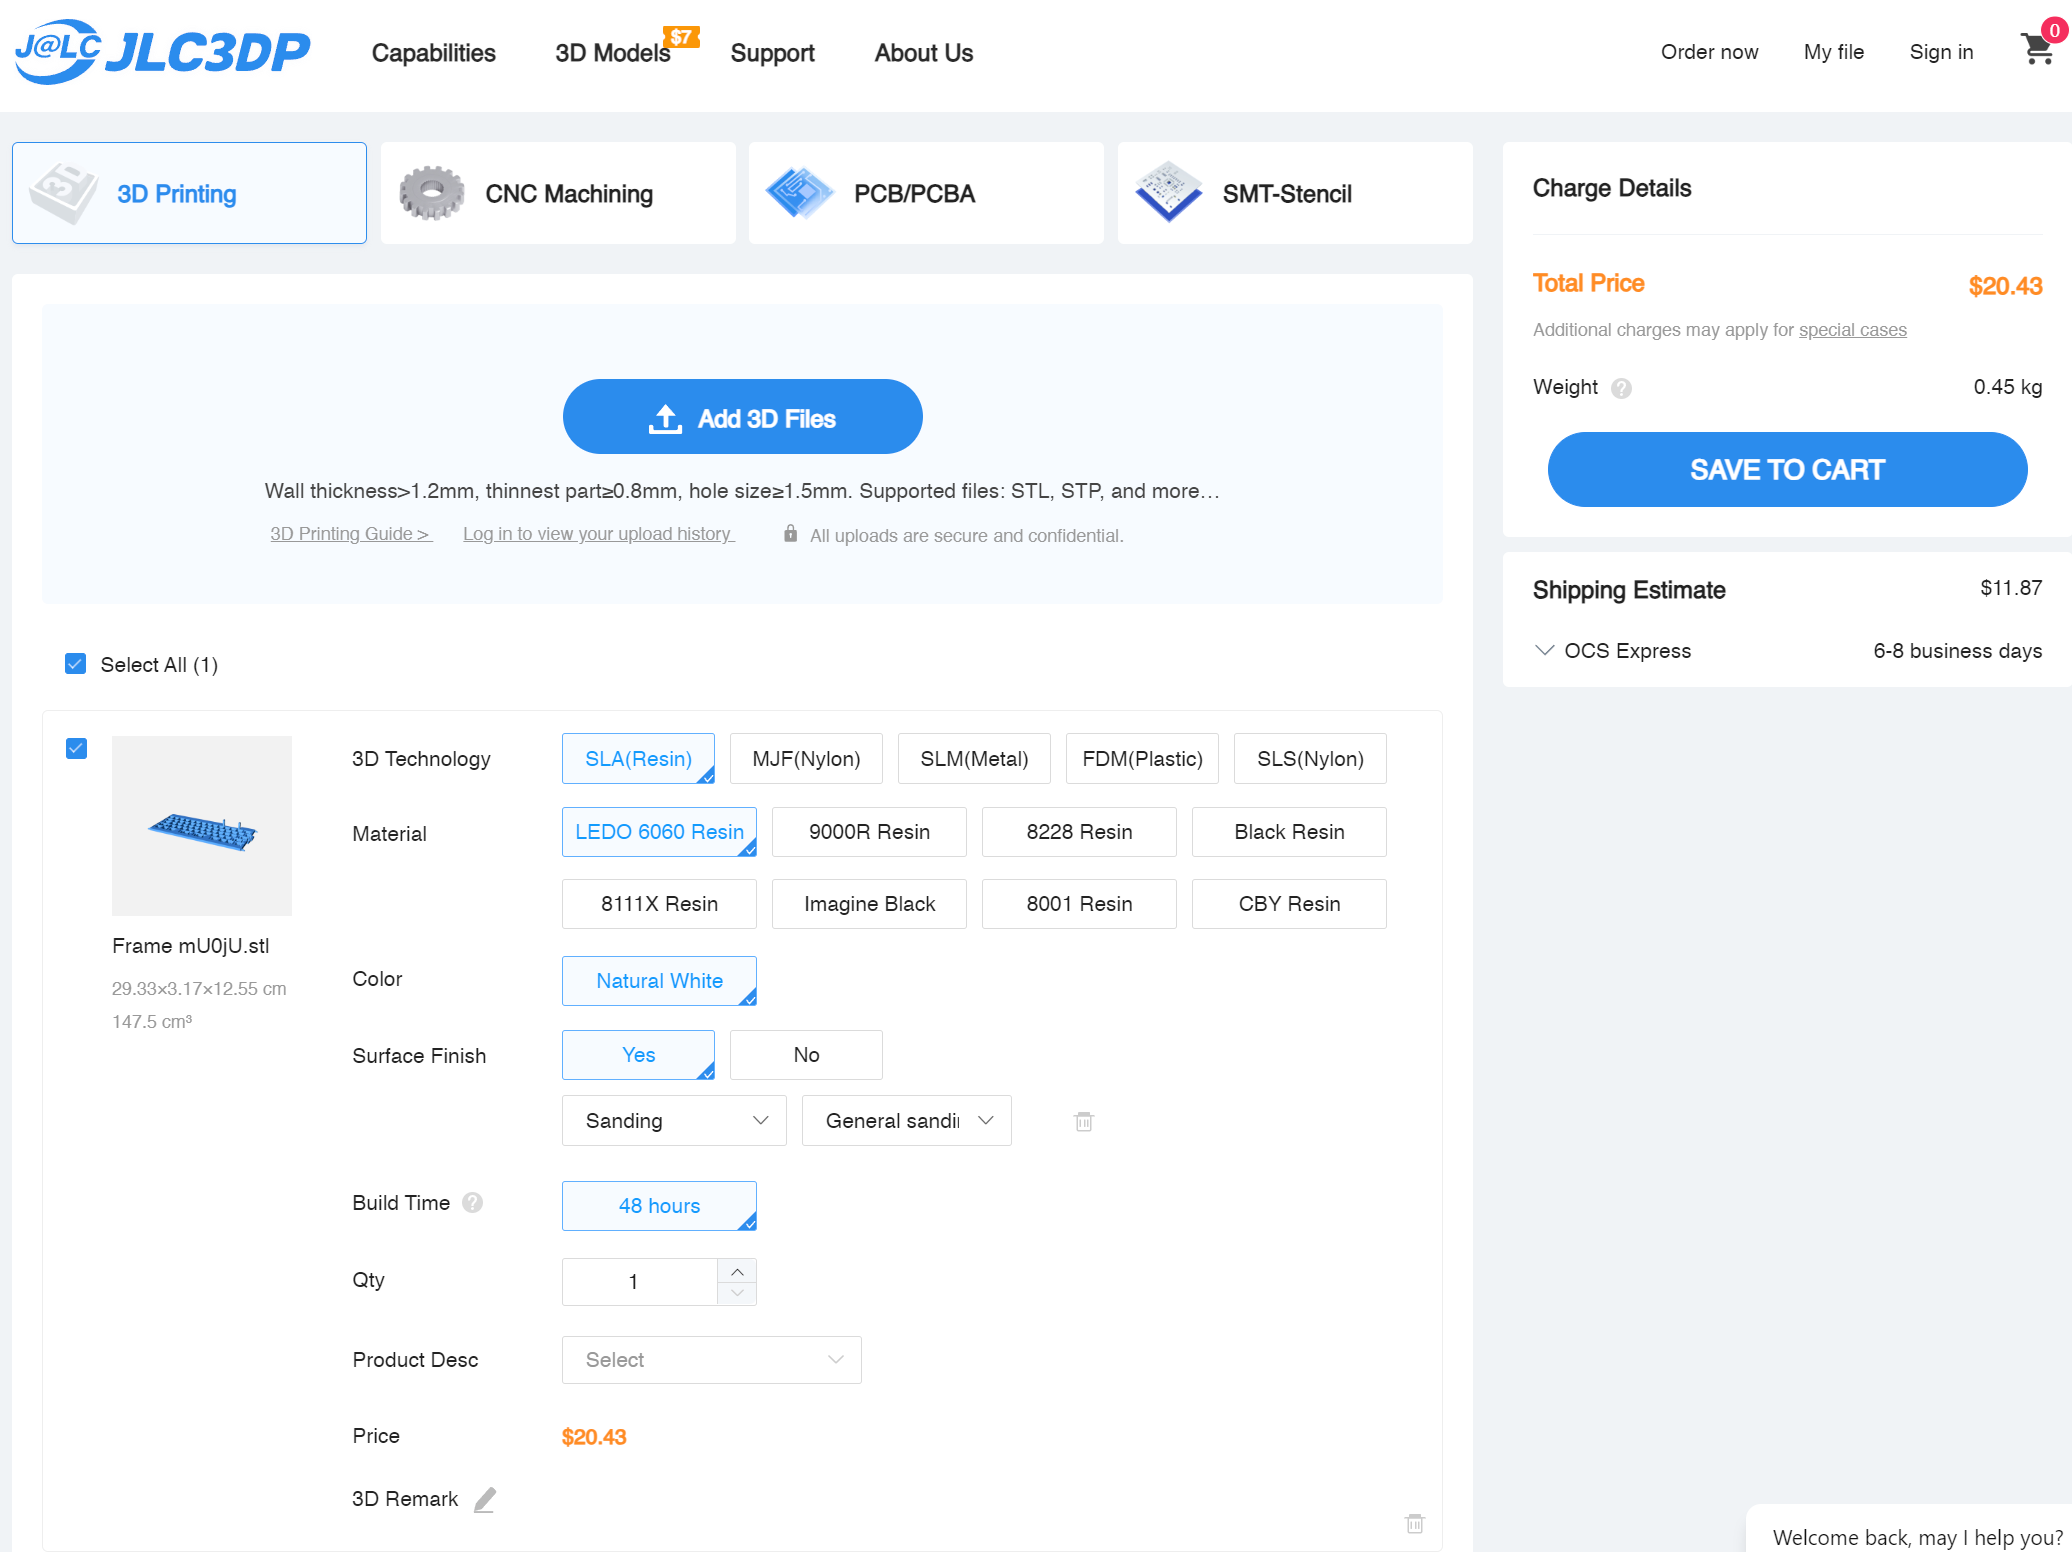Image resolution: width=2072 pixels, height=1552 pixels.
Task: Choose 8001 Resin material
Action: pyautogui.click(x=1079, y=904)
